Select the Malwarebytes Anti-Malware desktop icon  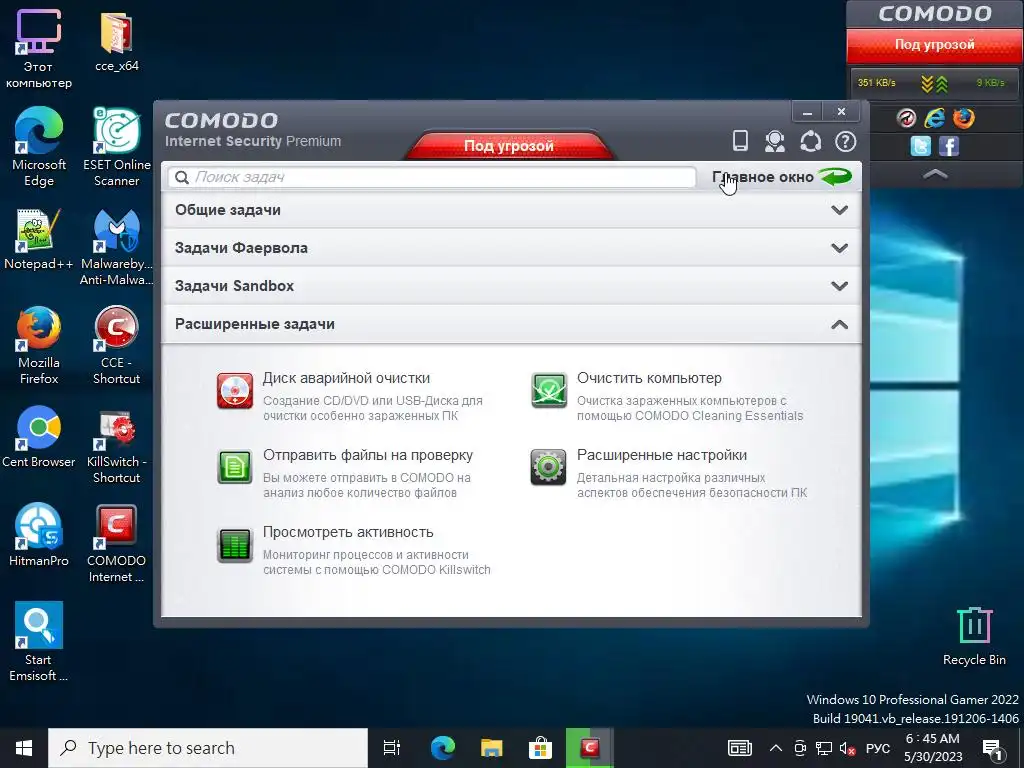click(116, 247)
